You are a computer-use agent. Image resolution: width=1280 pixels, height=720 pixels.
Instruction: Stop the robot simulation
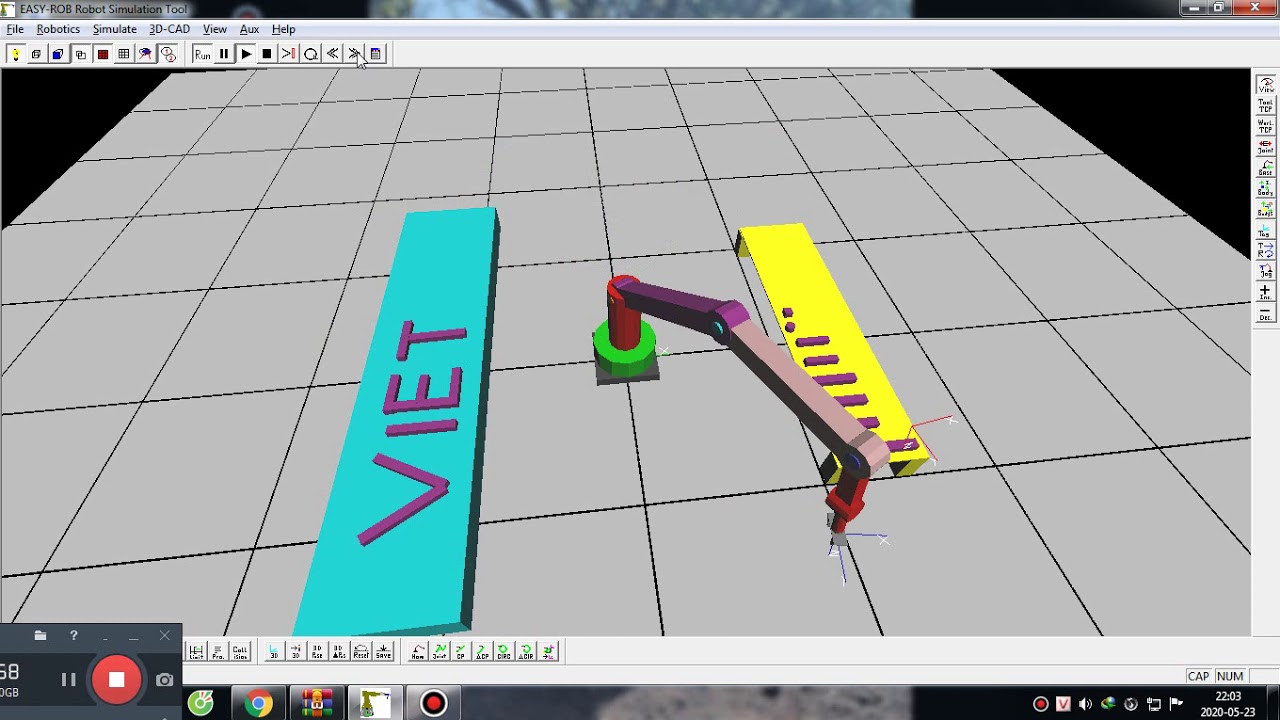coord(267,54)
